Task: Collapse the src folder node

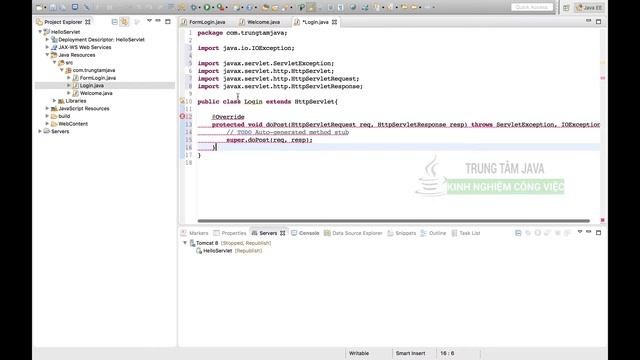Action: tap(54, 62)
